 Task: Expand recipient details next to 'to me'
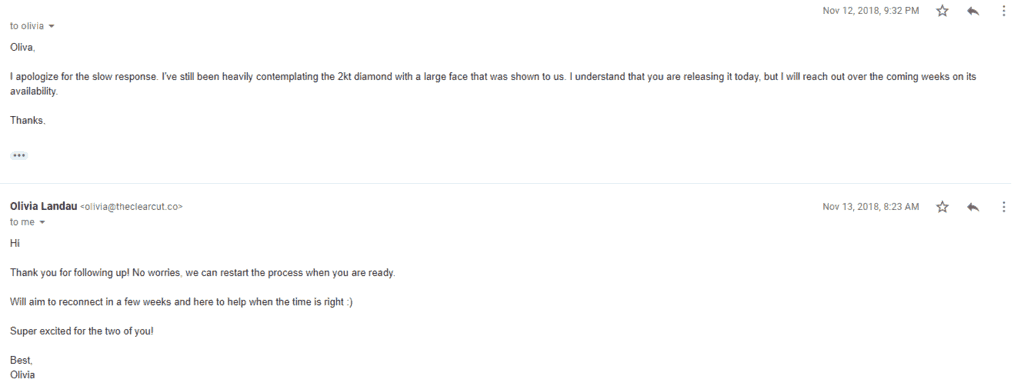coord(42,223)
